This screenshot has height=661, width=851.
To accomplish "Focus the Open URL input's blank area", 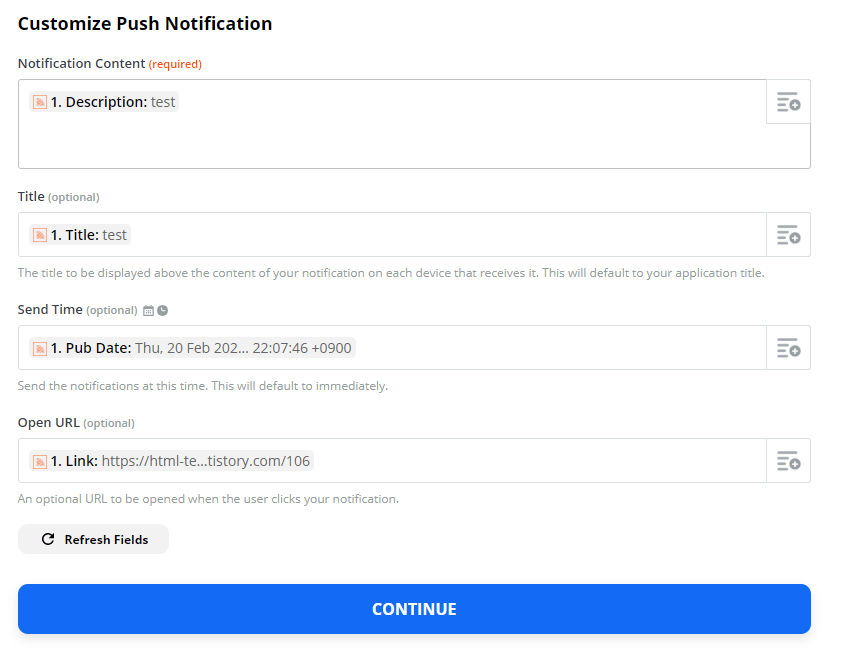I will tap(540, 461).
